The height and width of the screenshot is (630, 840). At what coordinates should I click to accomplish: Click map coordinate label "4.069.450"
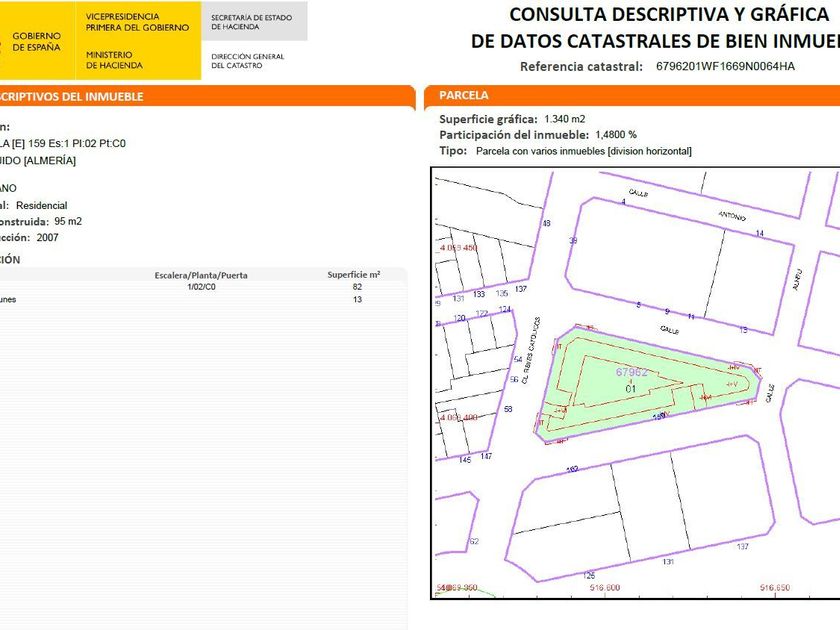pyautogui.click(x=458, y=248)
